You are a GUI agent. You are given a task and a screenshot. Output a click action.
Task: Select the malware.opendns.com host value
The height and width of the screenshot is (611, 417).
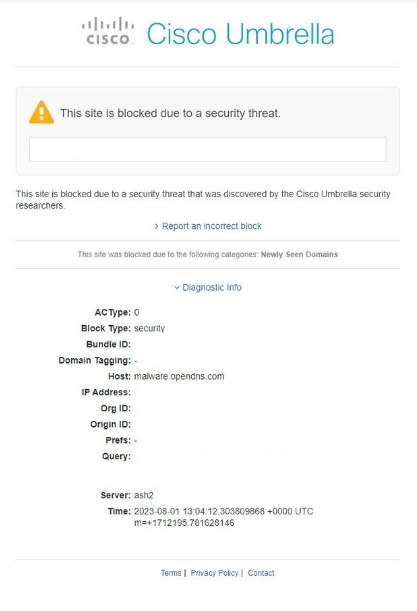tap(179, 376)
